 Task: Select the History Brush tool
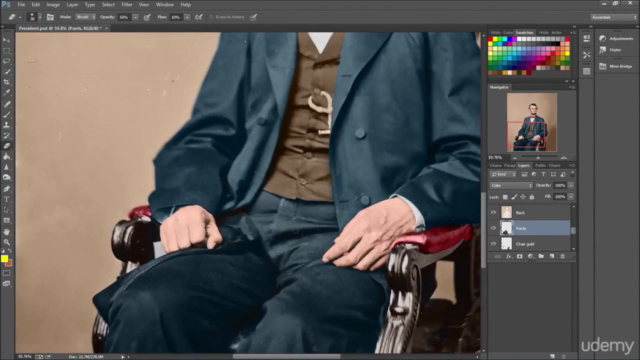(7, 136)
